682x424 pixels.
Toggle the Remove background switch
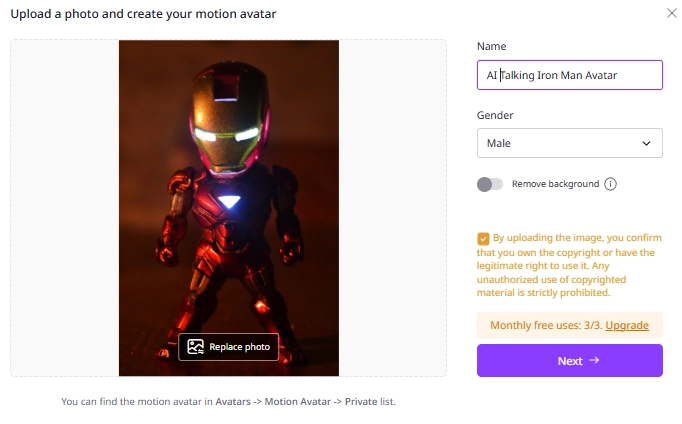[x=490, y=184]
